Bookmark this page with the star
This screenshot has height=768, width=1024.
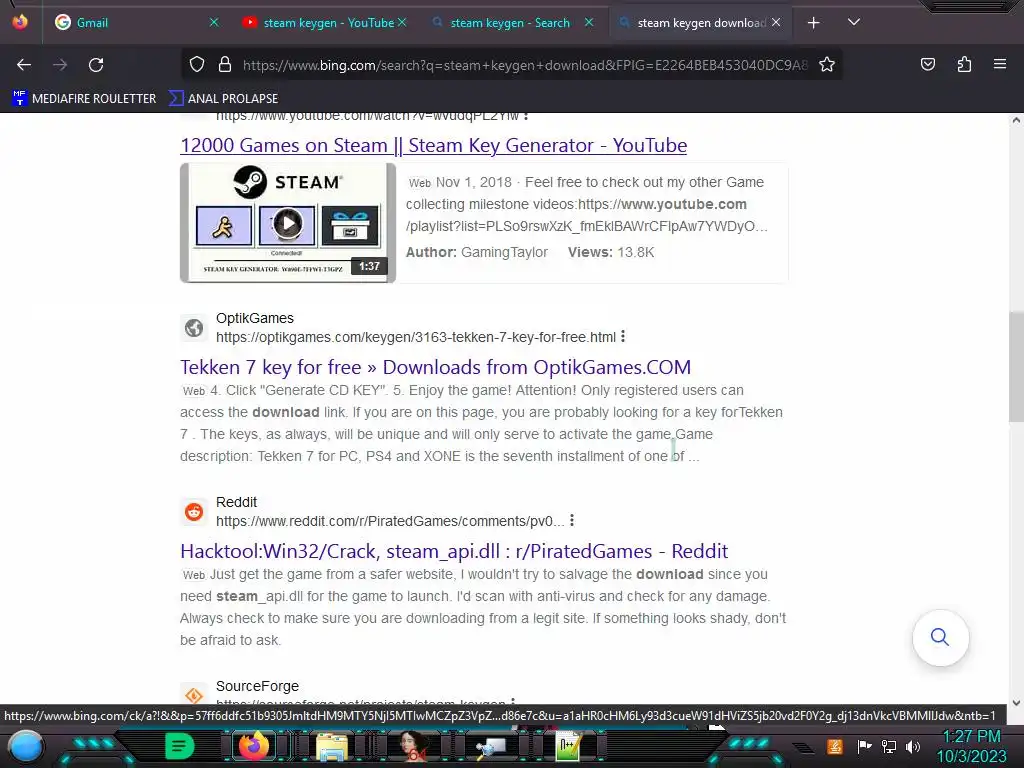click(x=827, y=65)
